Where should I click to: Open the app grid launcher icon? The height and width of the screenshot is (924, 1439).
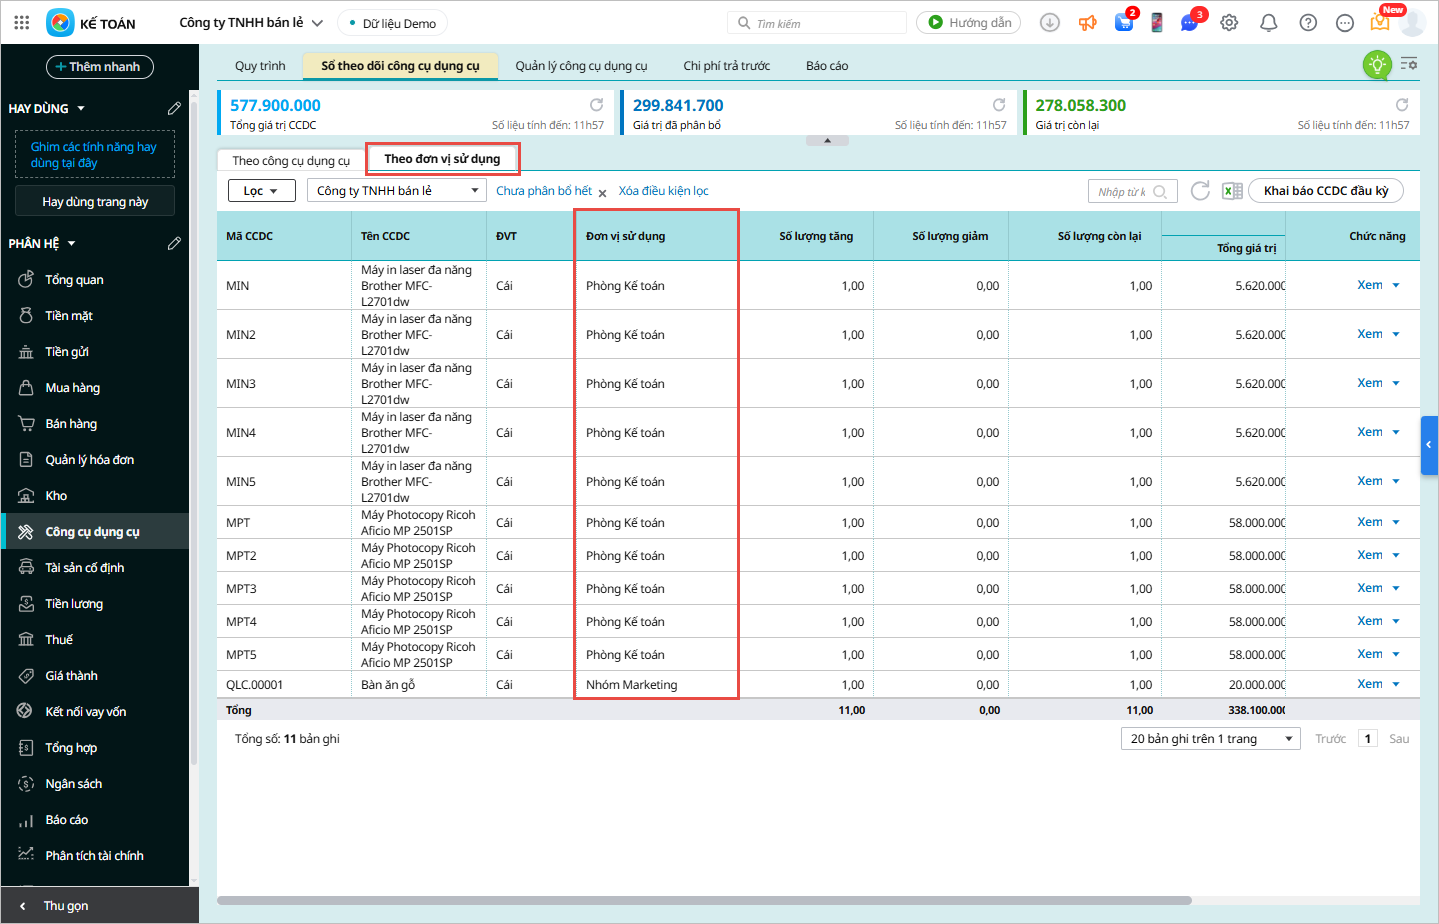(22, 23)
